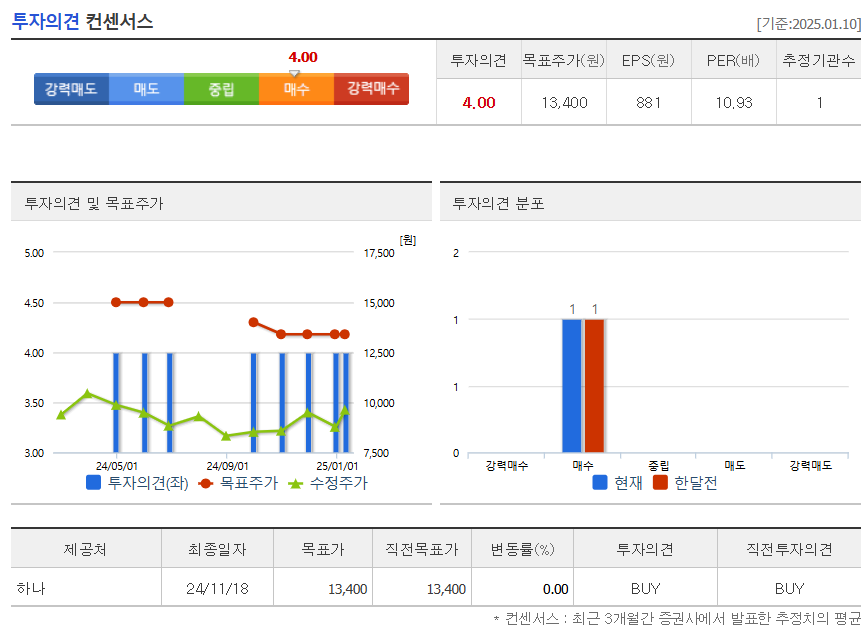Click the blue 현재 bar for 매수

[x=572, y=386]
